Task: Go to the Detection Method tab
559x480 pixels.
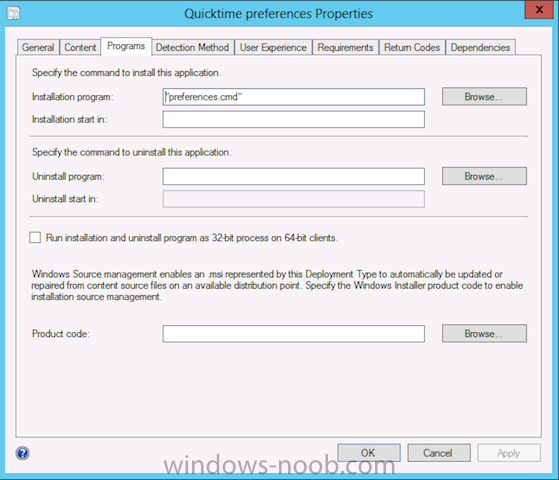Action: (x=192, y=47)
